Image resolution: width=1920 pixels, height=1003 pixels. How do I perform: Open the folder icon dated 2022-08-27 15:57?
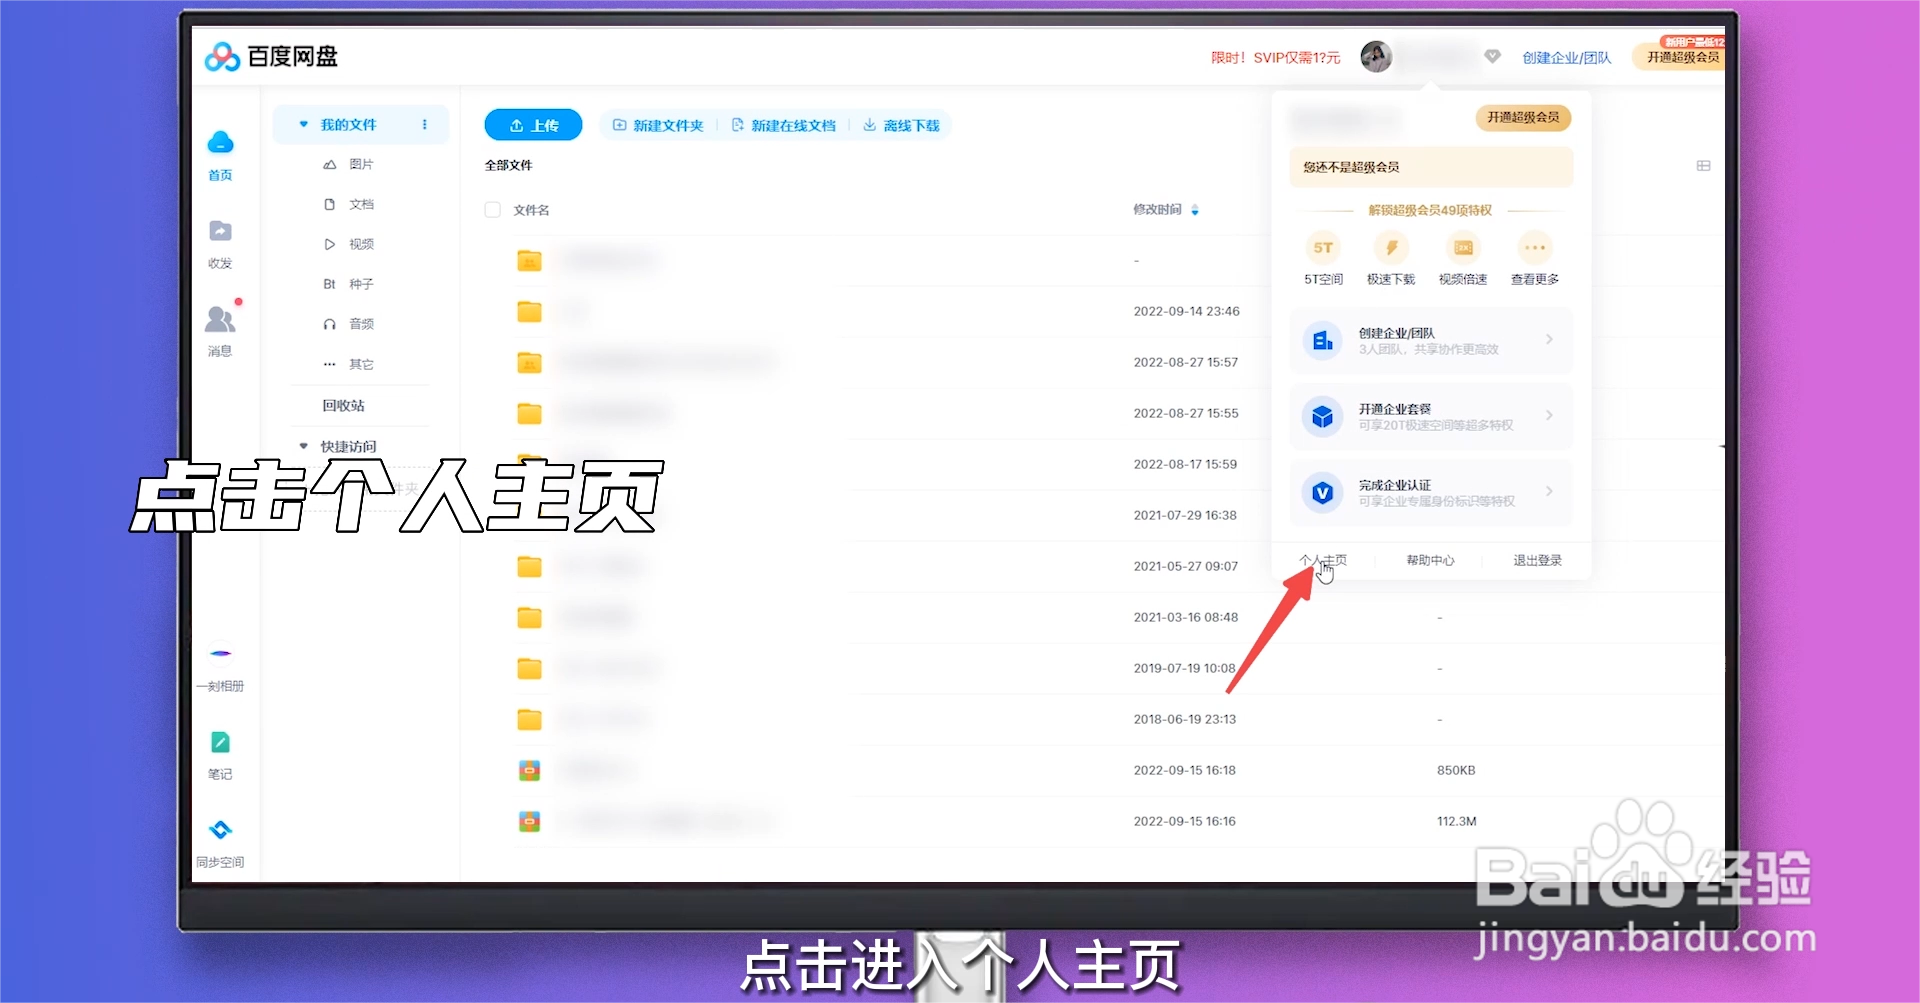pyautogui.click(x=529, y=363)
